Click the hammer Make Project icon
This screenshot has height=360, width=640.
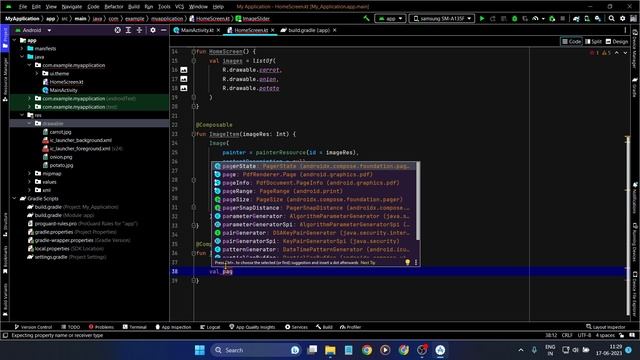pos(366,18)
